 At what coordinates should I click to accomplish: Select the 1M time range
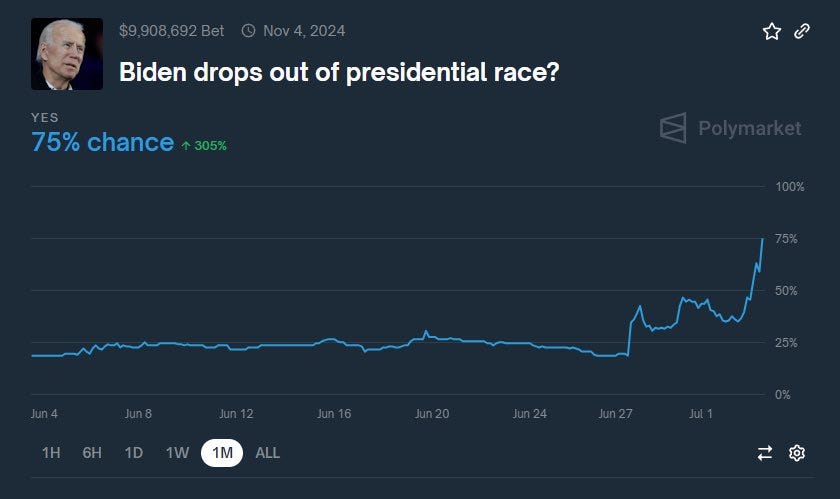(x=222, y=453)
